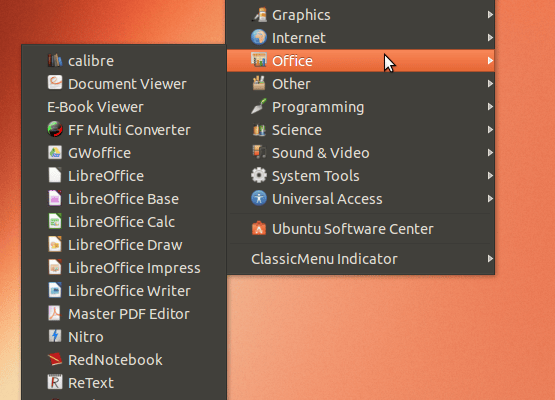Choose the System Tools category
Screen dimensions: 555x400
pos(360,176)
